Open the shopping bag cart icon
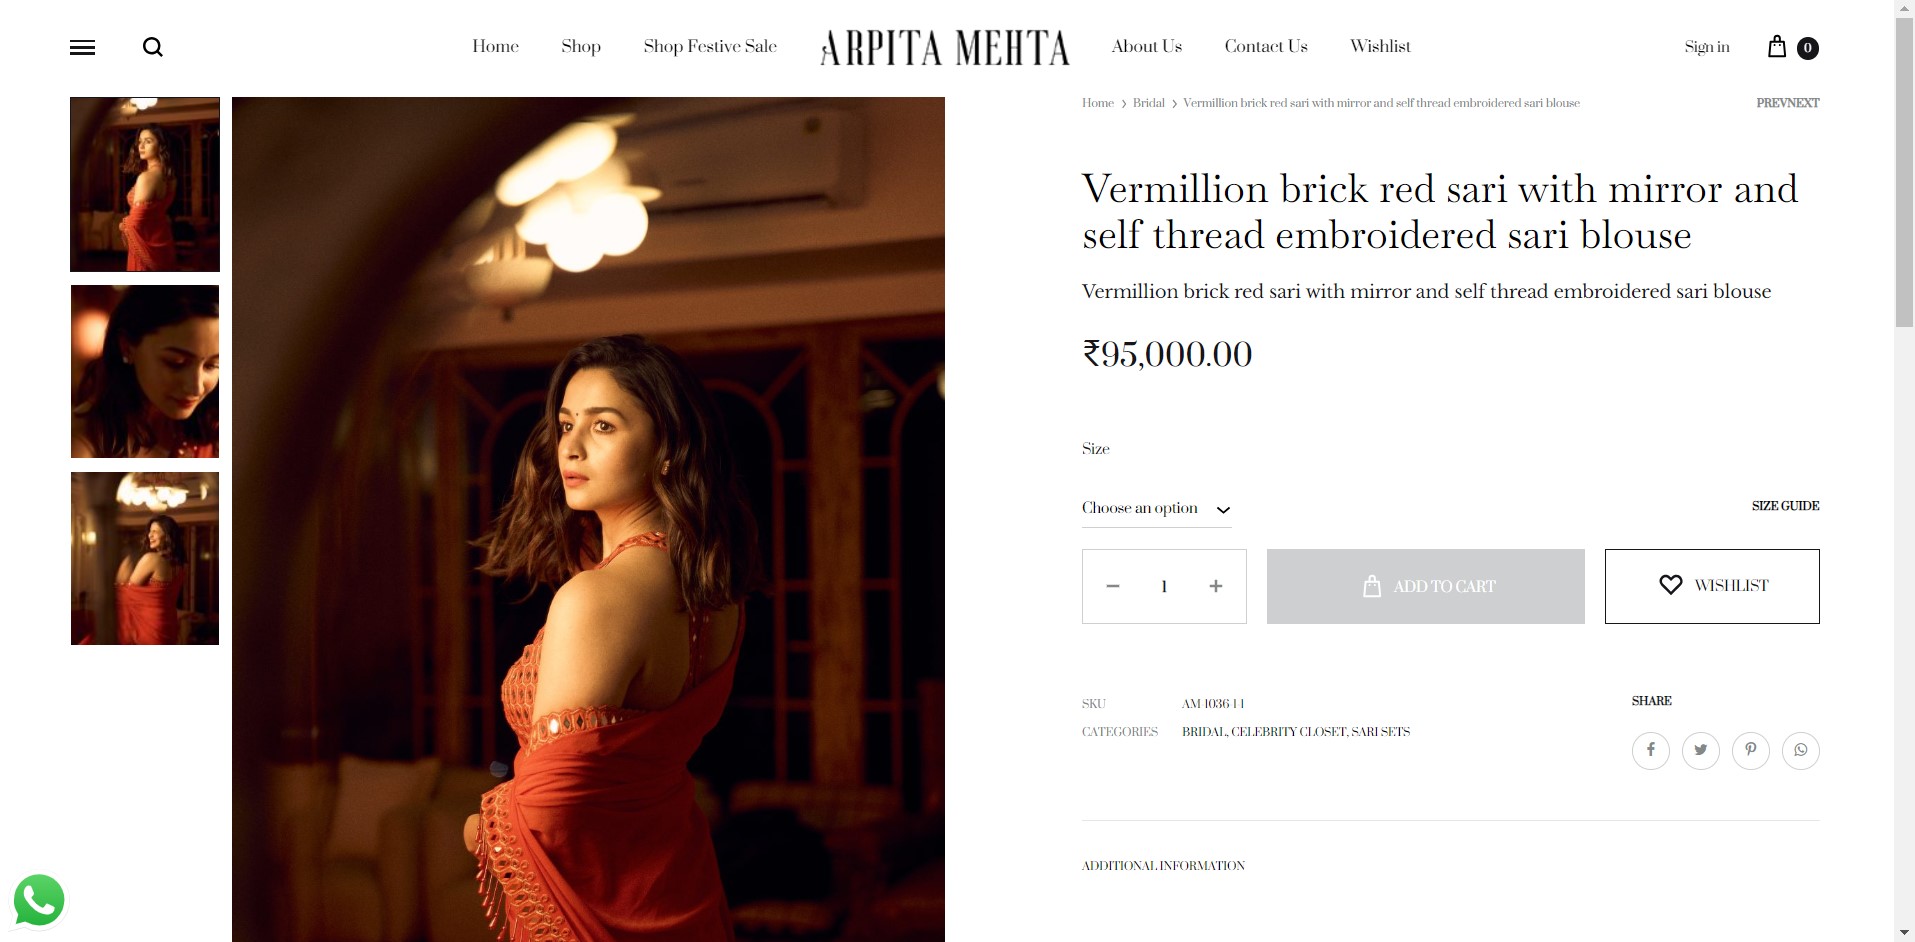 tap(1777, 46)
